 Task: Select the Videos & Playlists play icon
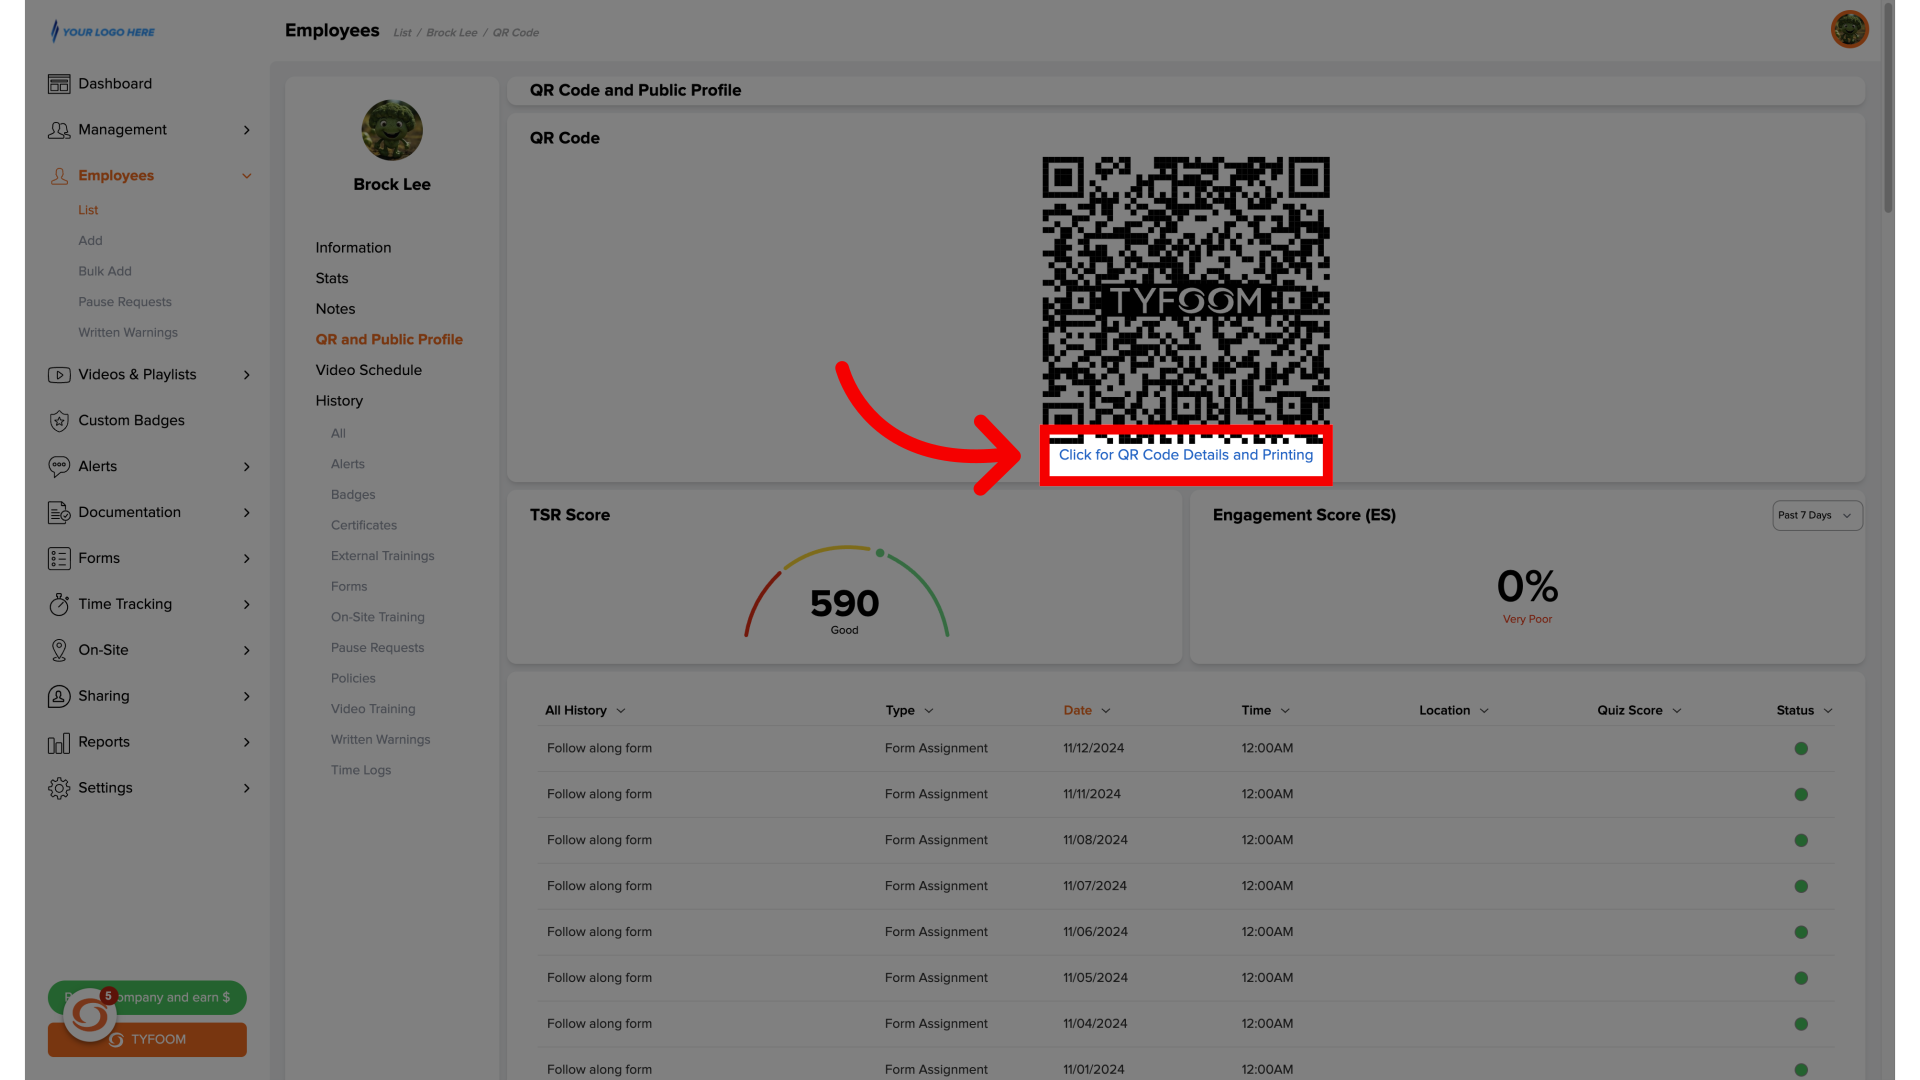tap(59, 375)
